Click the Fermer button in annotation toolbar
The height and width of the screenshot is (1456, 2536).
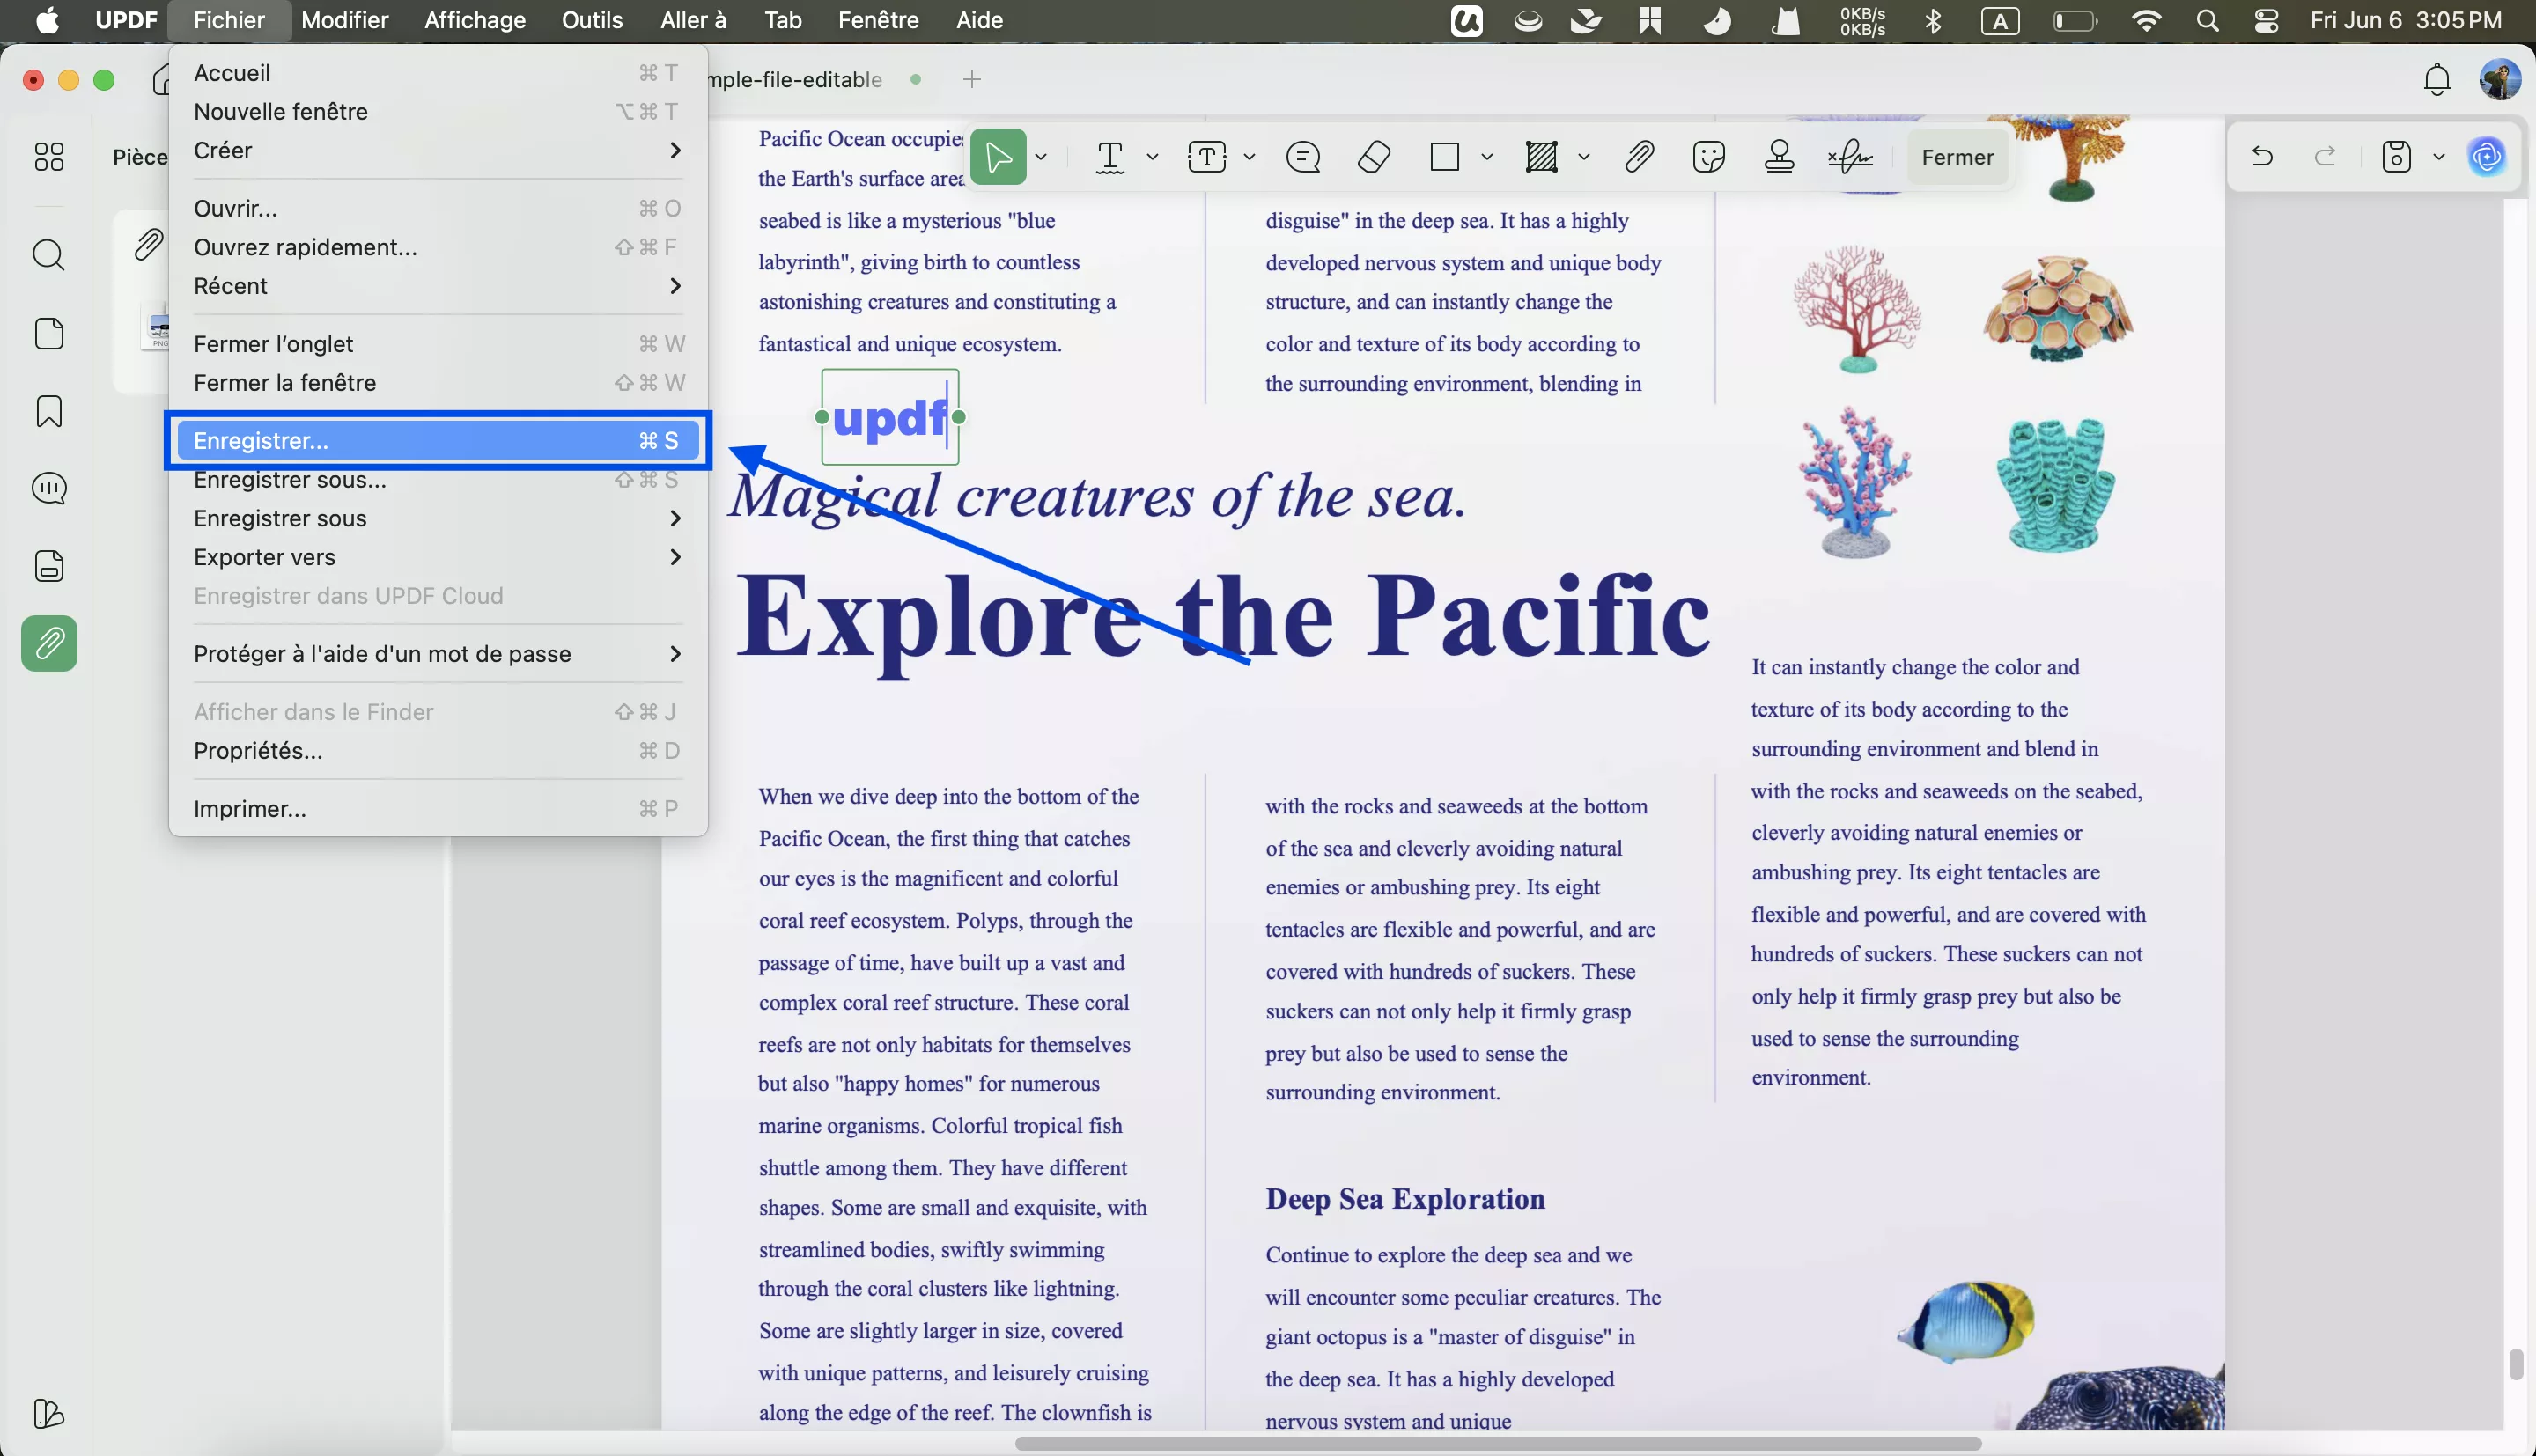(x=1957, y=157)
